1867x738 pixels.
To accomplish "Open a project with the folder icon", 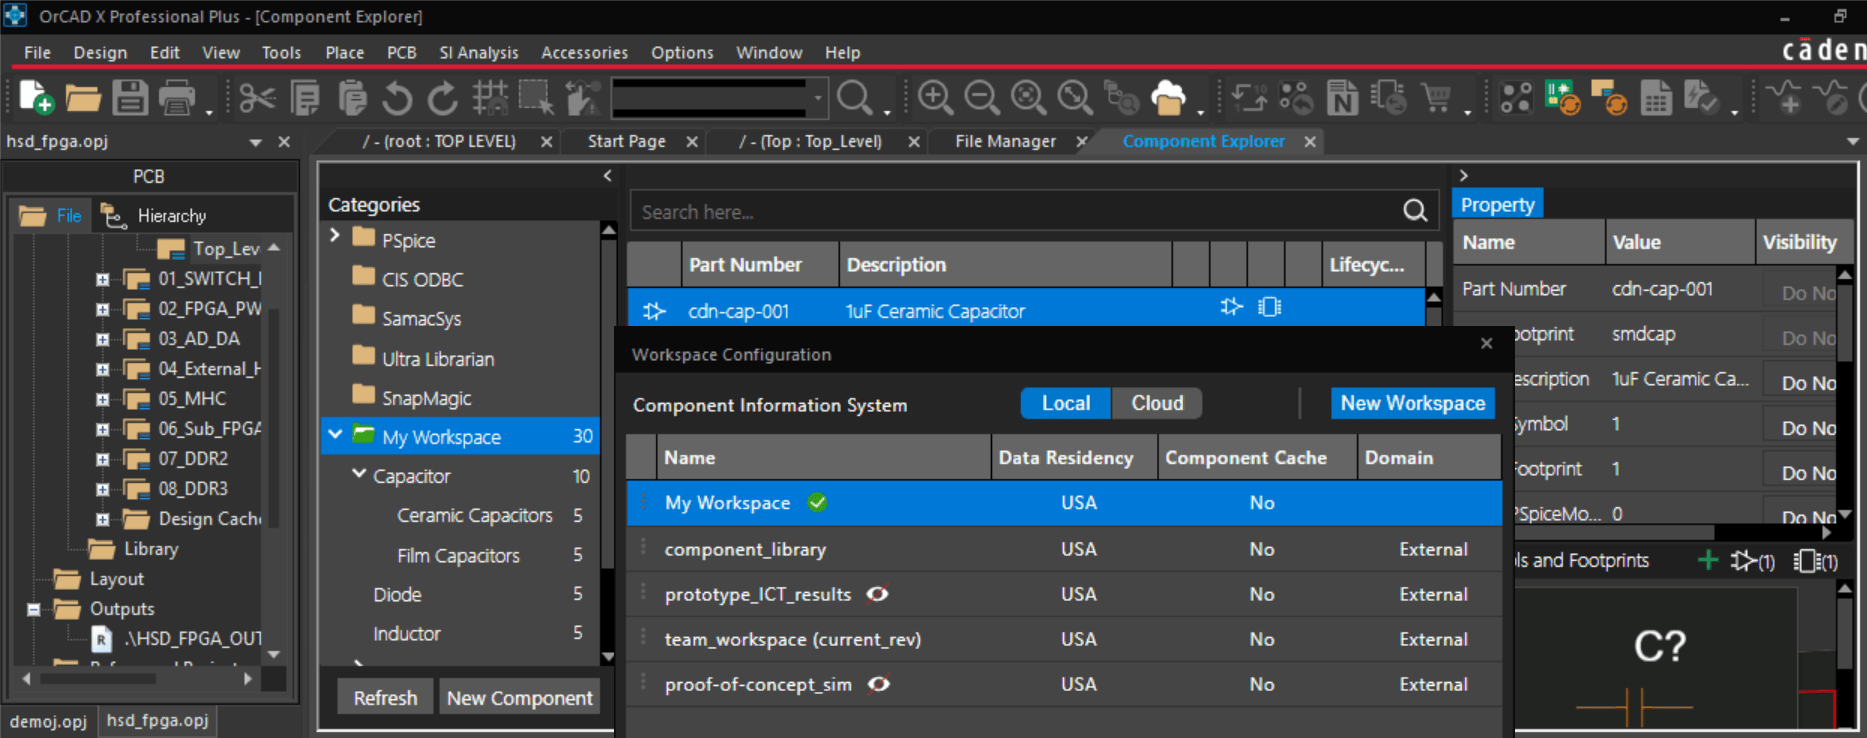I will pyautogui.click(x=83, y=98).
